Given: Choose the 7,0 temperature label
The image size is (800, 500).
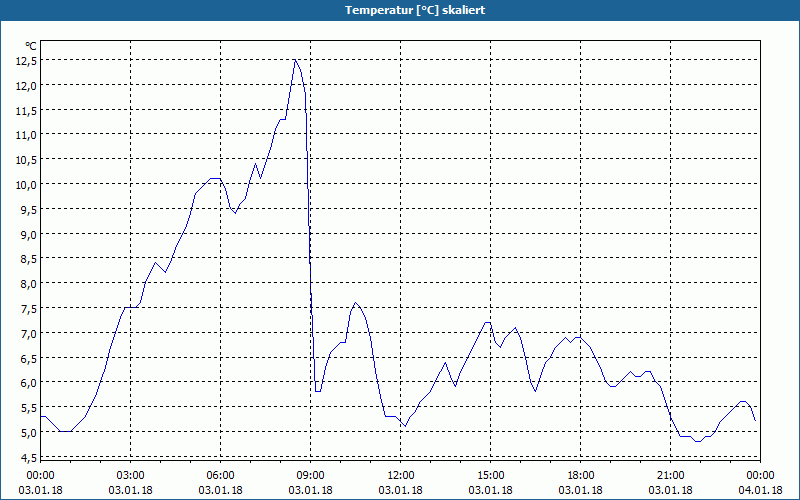Looking at the screenshot, I should point(30,334).
